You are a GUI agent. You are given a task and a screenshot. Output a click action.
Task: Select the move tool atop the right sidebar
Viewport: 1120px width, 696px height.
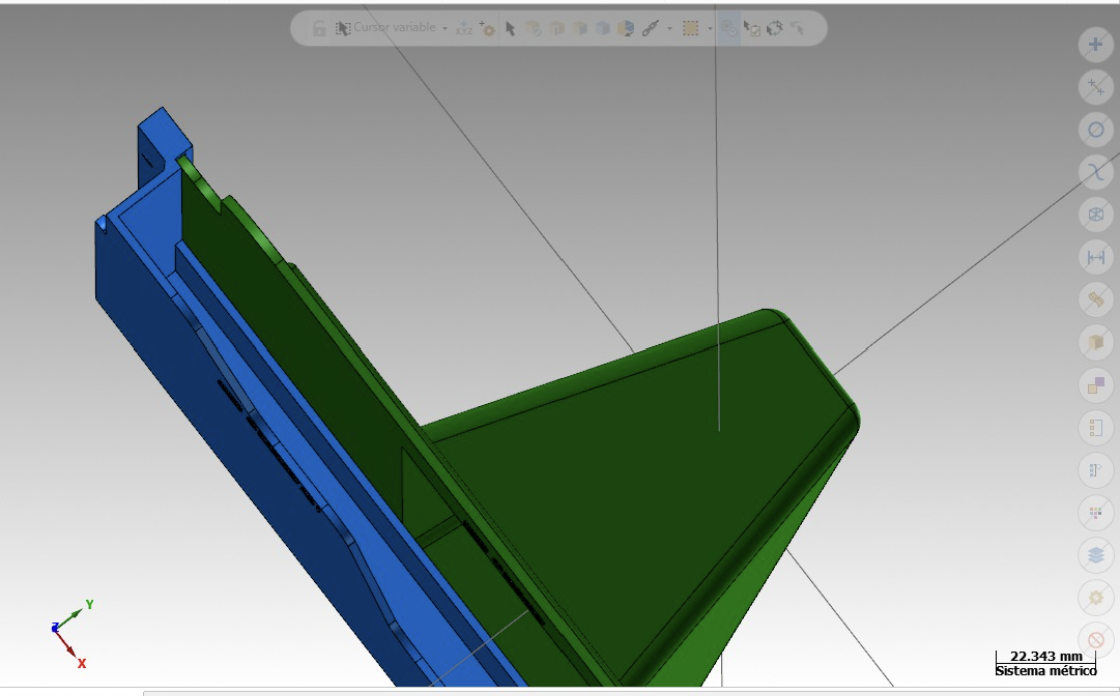tap(1095, 45)
